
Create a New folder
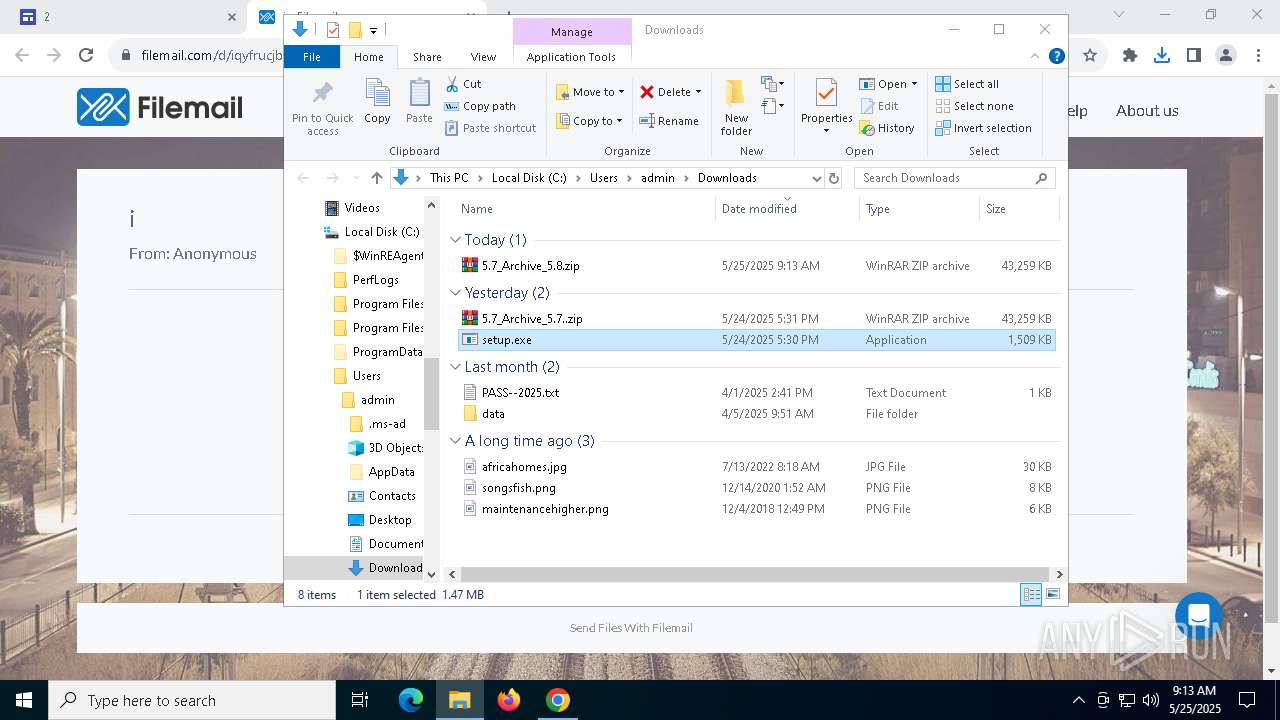736,108
